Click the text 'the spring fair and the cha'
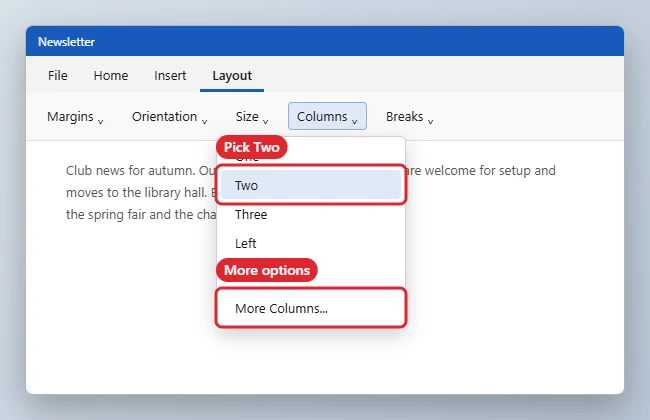The width and height of the screenshot is (650, 420). click(x=141, y=214)
